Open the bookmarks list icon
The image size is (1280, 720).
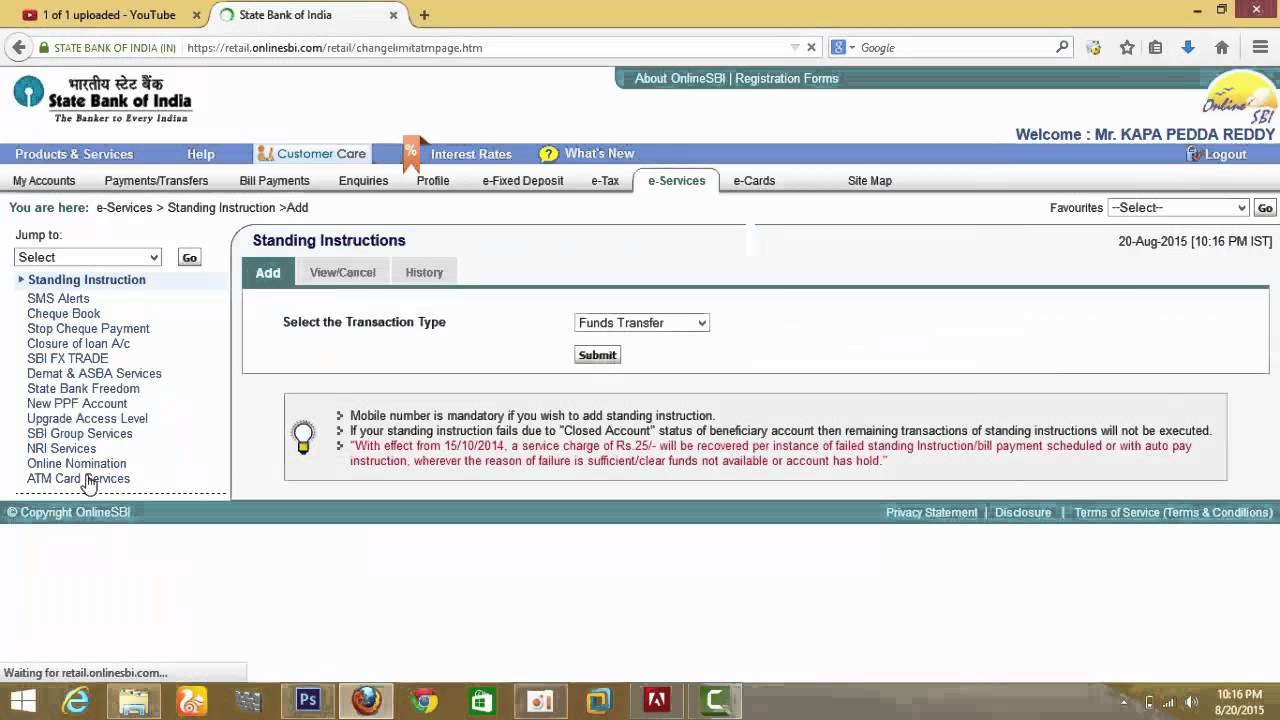1155,47
